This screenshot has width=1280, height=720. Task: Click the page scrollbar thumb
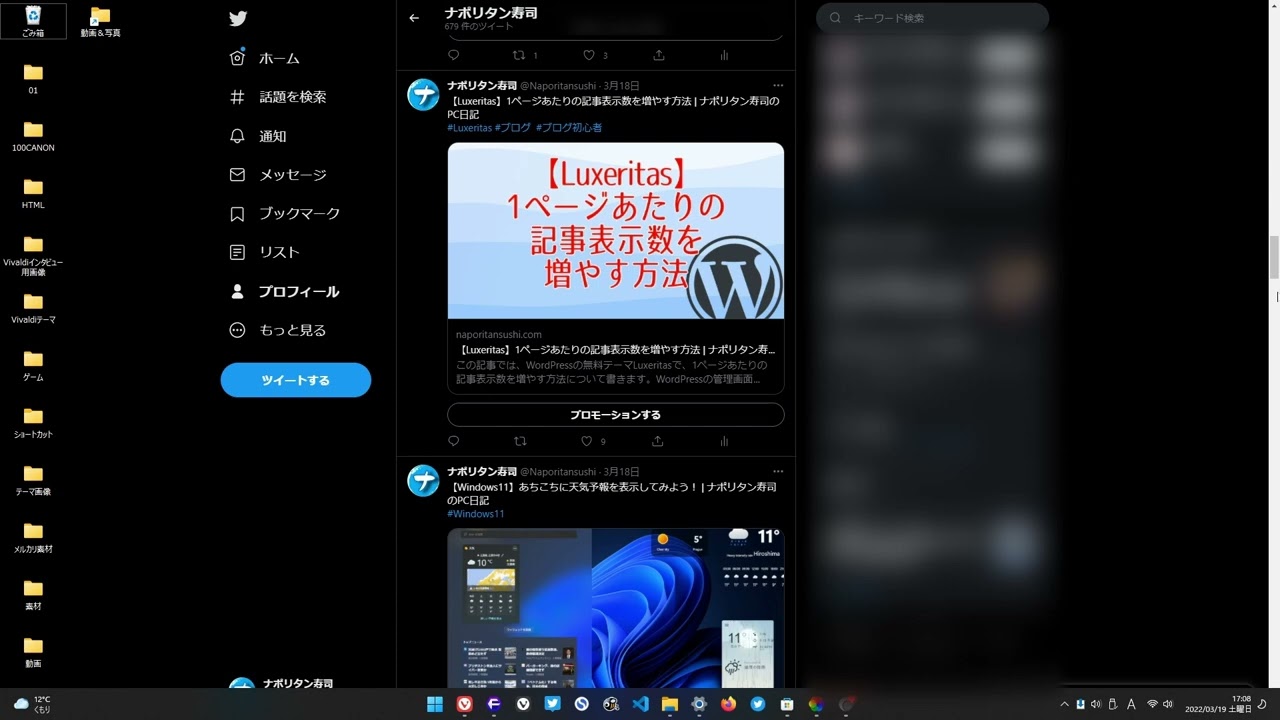coord(1274,258)
